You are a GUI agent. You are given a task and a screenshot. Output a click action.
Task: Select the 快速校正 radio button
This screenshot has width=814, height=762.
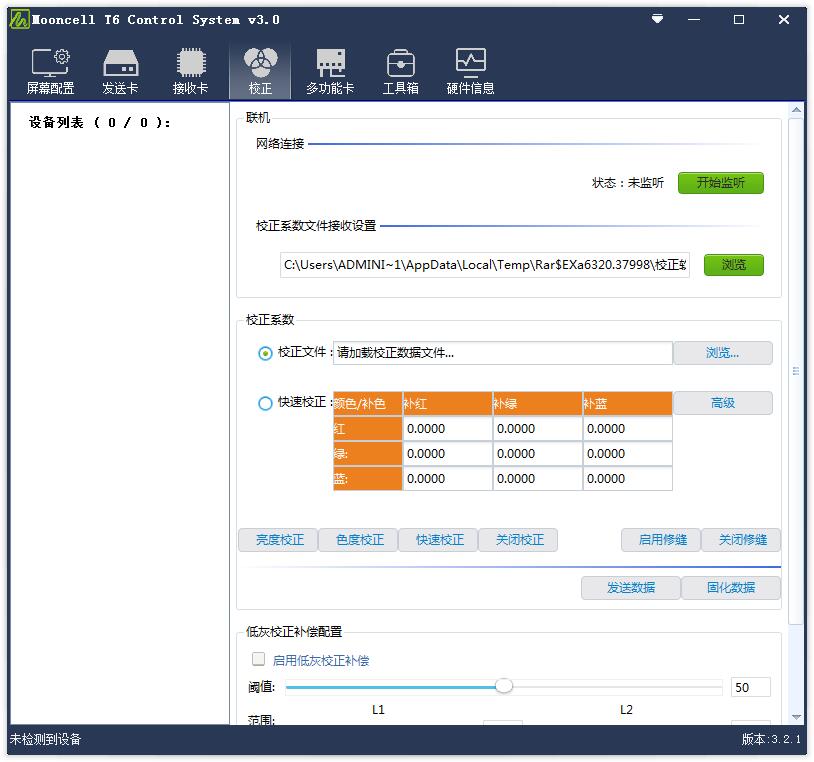click(x=265, y=403)
